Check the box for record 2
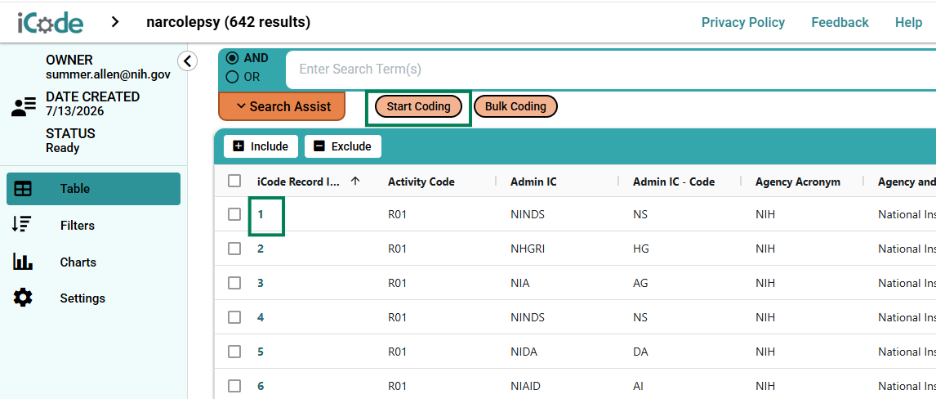Viewport: 936px width, 399px height. [235, 248]
